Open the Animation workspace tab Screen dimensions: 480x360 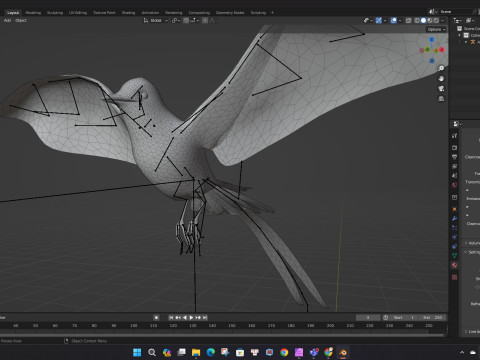(x=150, y=13)
